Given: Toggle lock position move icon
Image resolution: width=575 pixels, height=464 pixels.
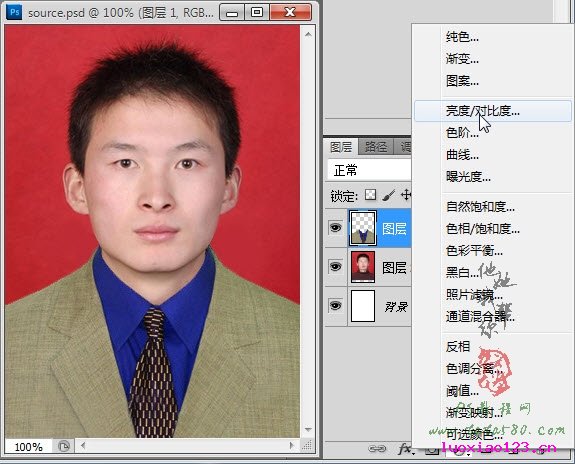Looking at the screenshot, I should tap(406, 195).
